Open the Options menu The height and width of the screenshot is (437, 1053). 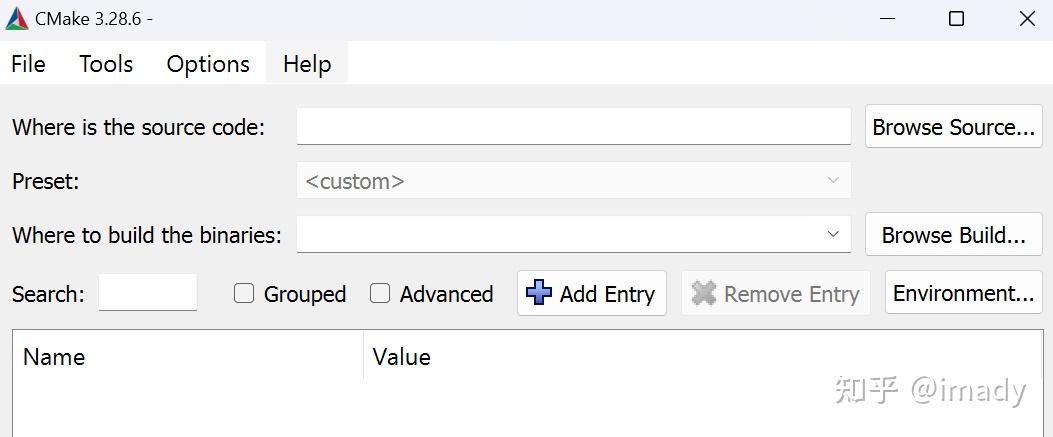coord(208,64)
